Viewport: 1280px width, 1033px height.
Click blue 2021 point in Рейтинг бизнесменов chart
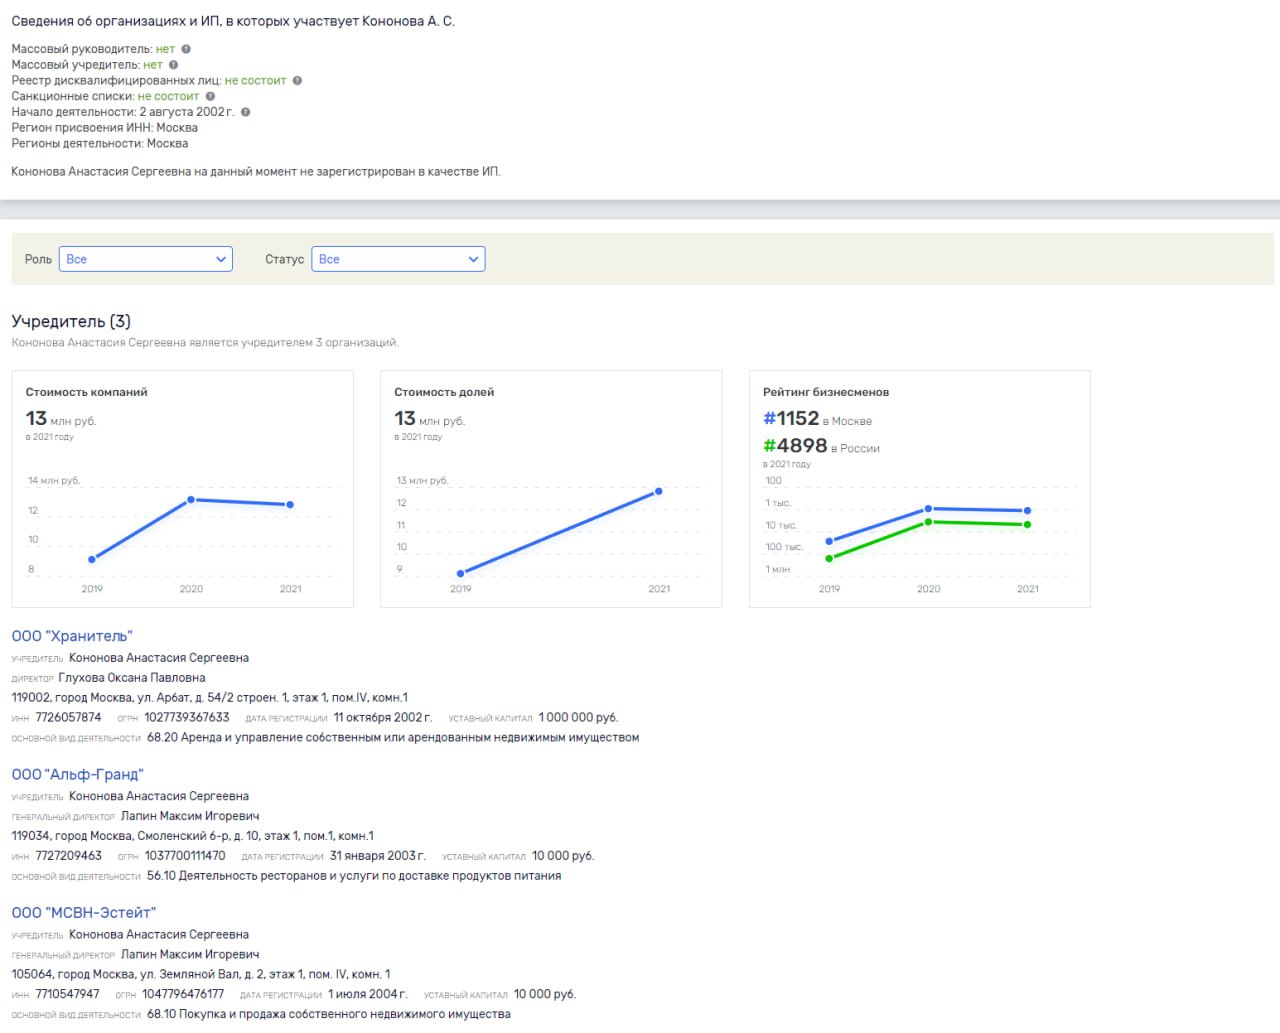(1027, 511)
